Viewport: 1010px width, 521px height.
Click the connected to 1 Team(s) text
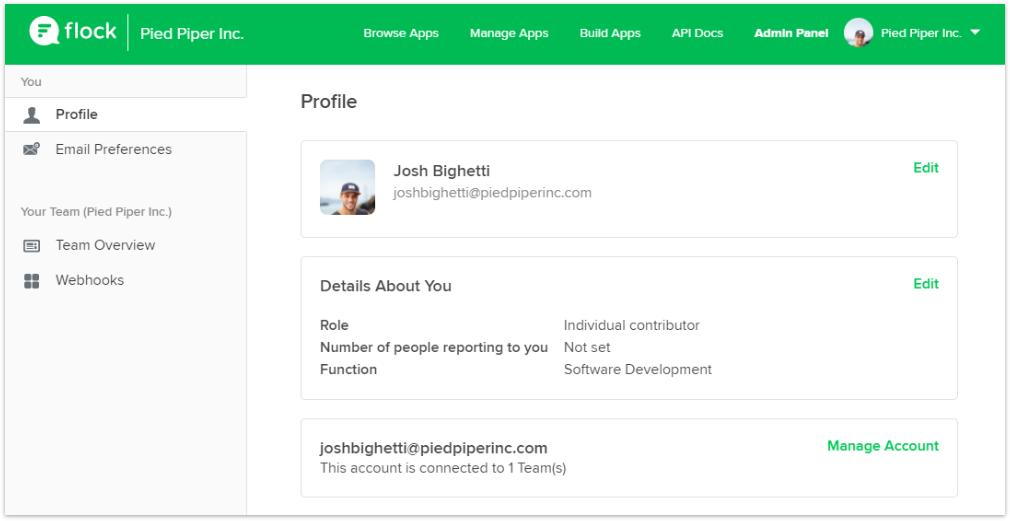443,468
